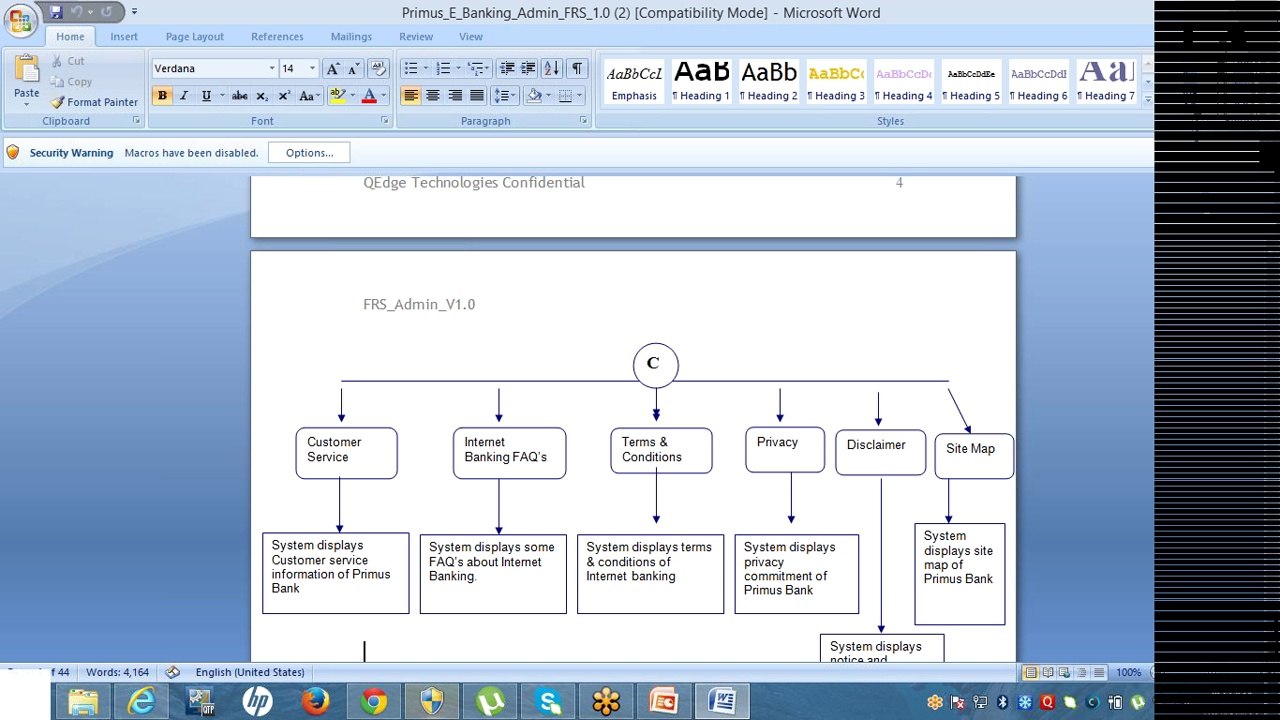
Task: Click the Office button logo
Action: [x=20, y=21]
